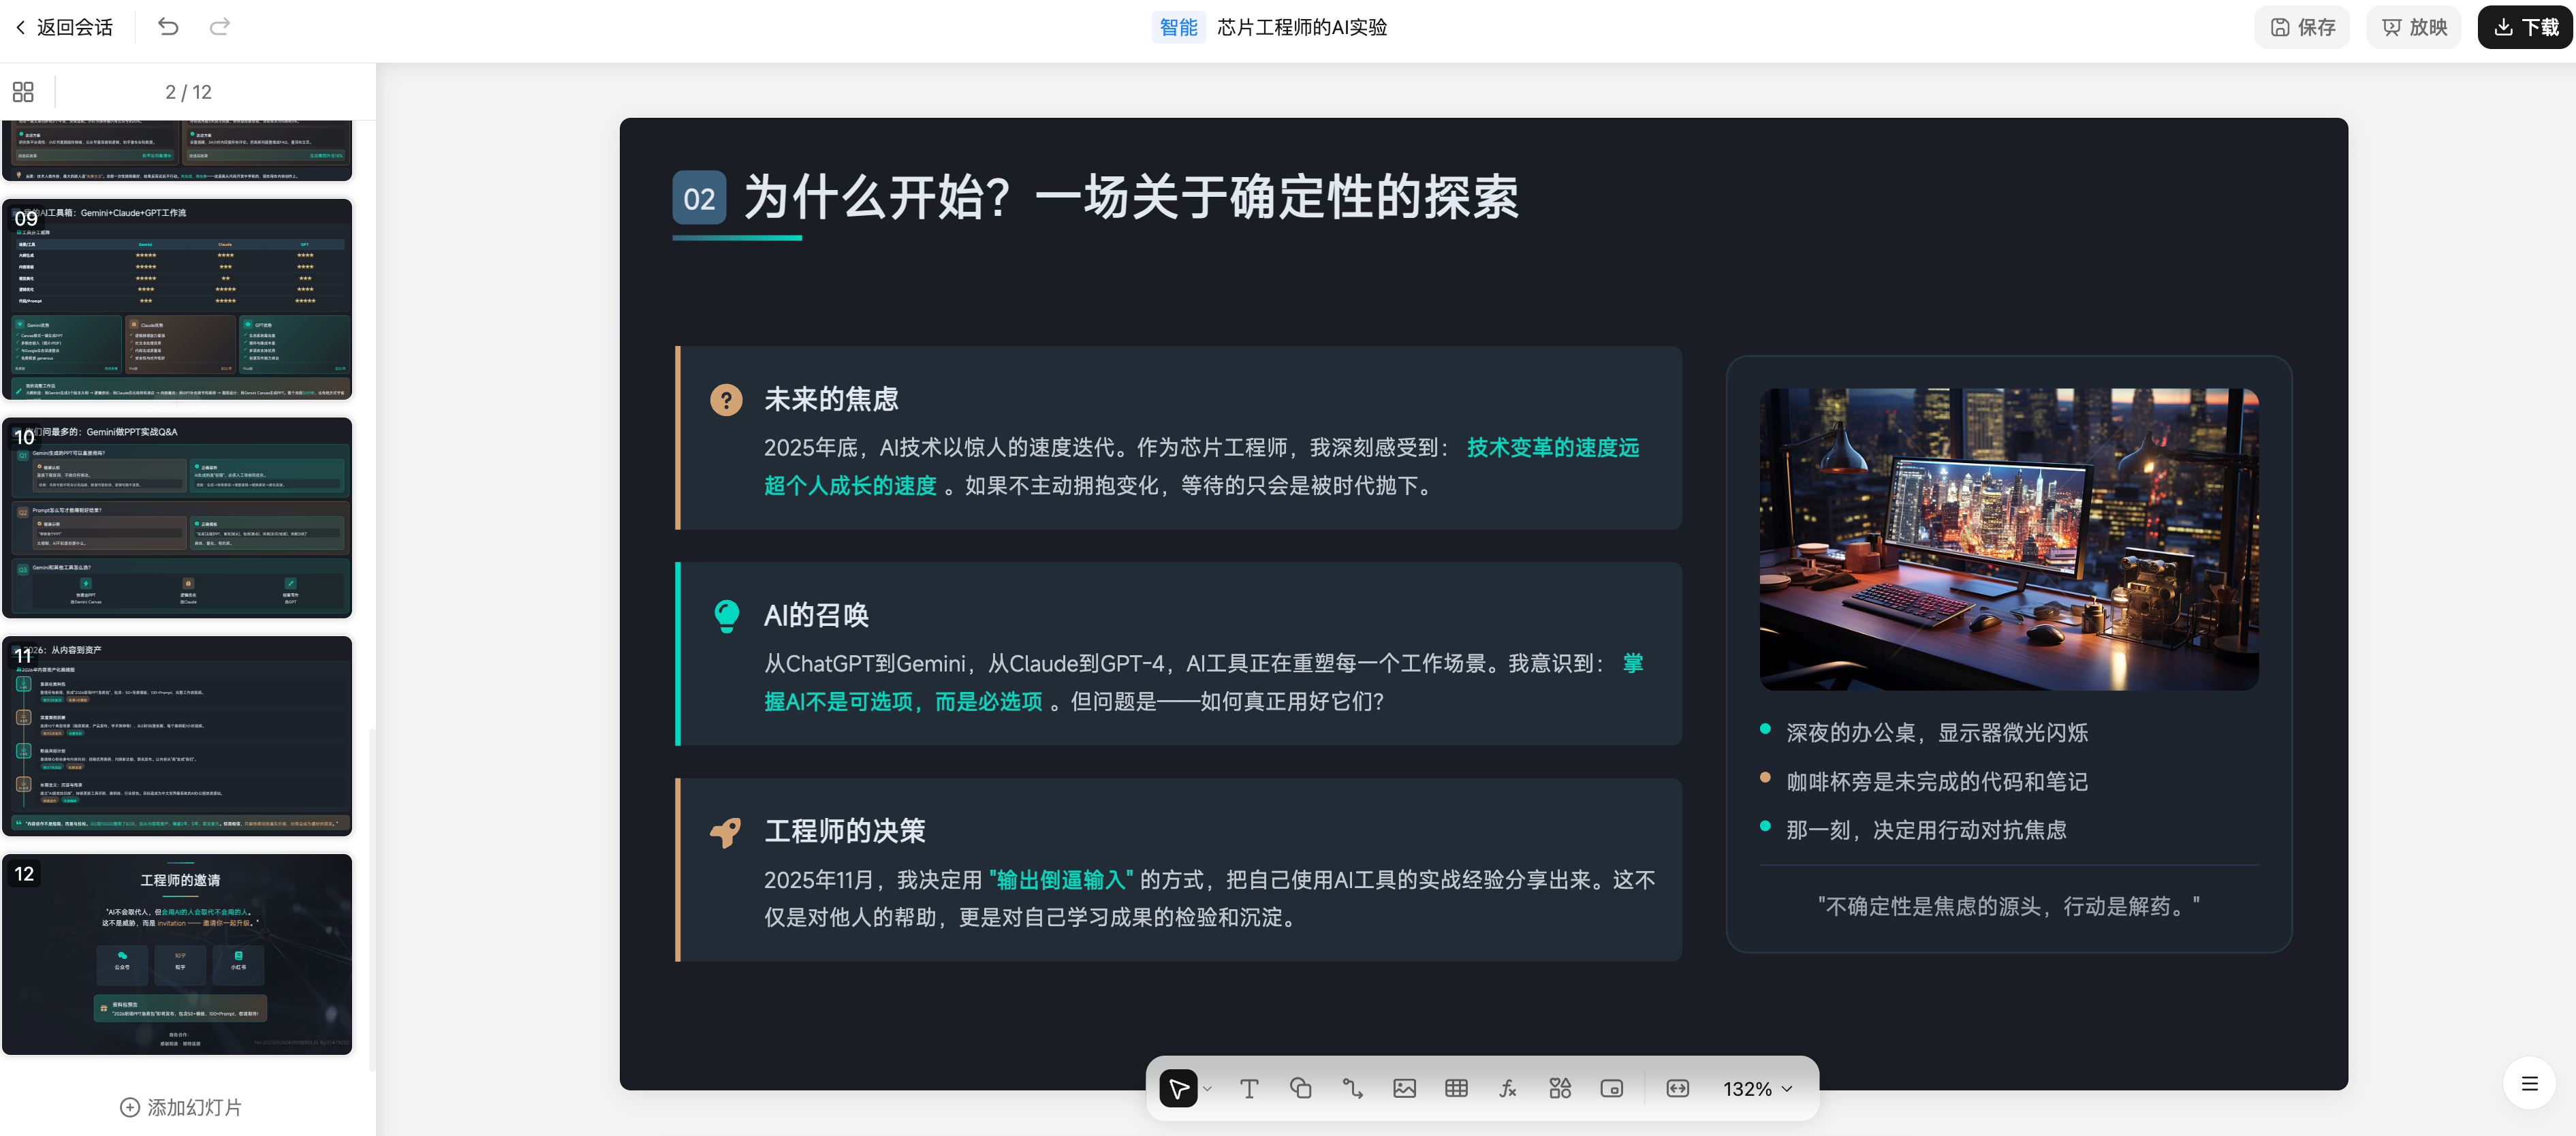The height and width of the screenshot is (1136, 2576).
Task: Insert an image using the picture icon
Action: pyautogui.click(x=1404, y=1088)
